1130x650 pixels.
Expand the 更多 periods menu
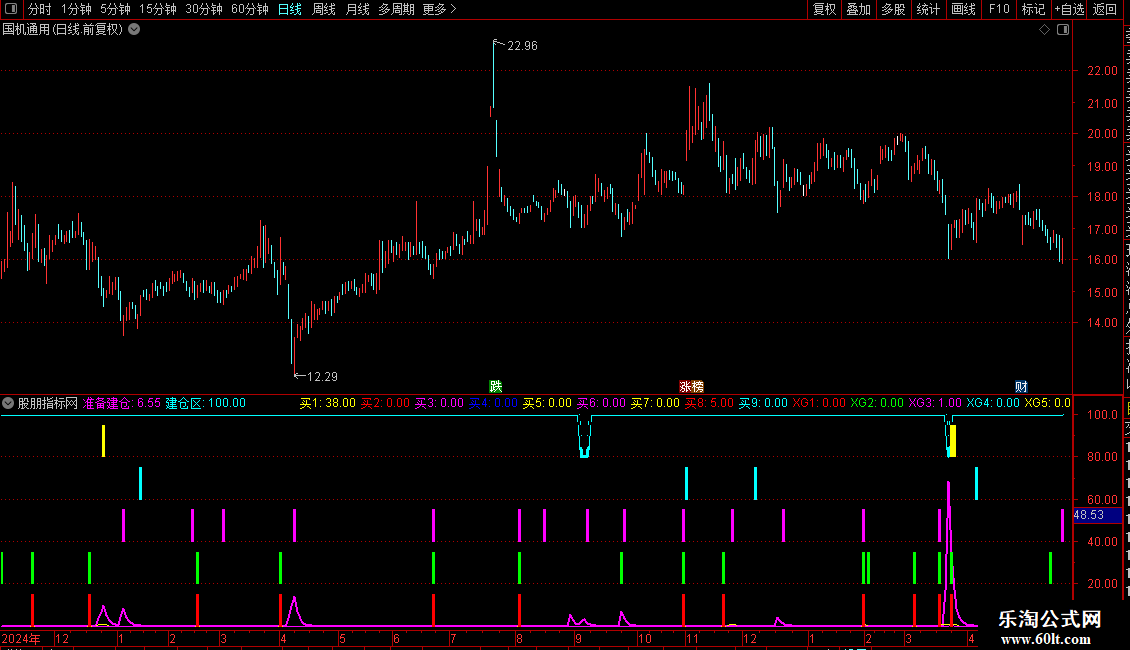[439, 9]
